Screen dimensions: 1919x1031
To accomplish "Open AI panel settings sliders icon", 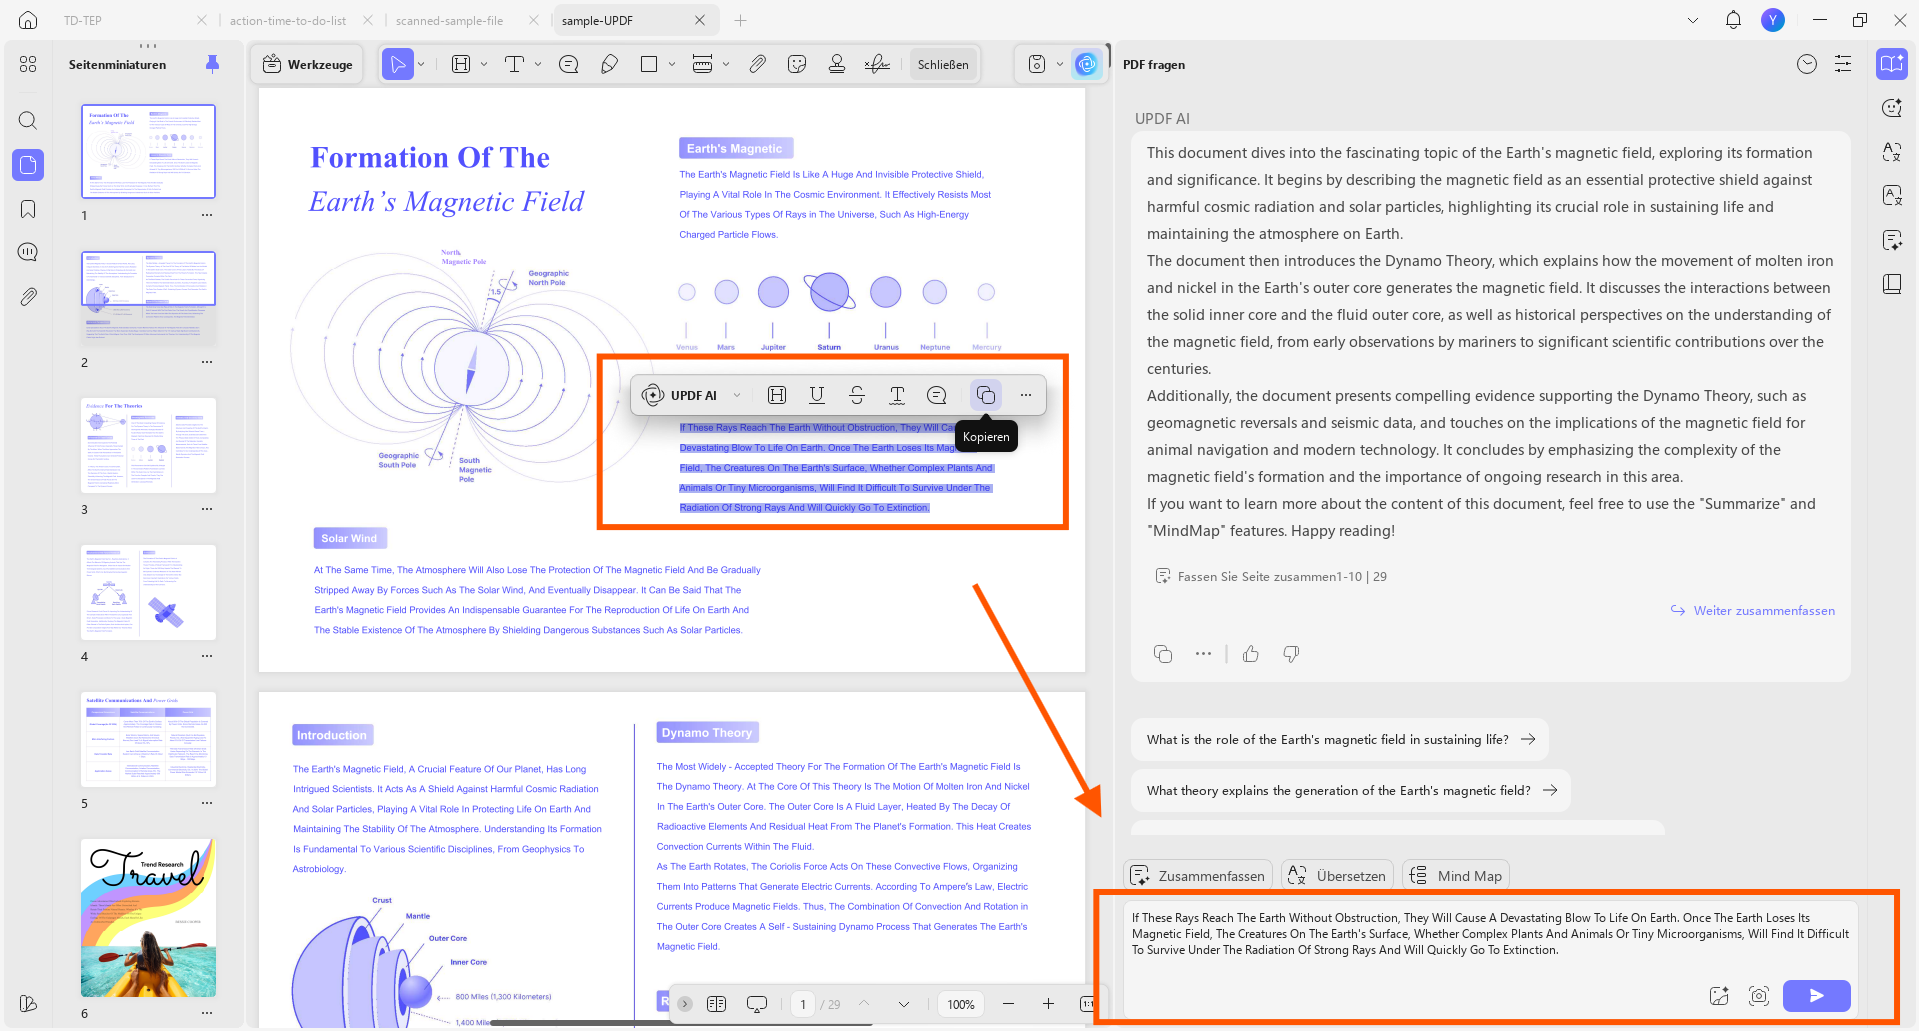I will [x=1843, y=64].
